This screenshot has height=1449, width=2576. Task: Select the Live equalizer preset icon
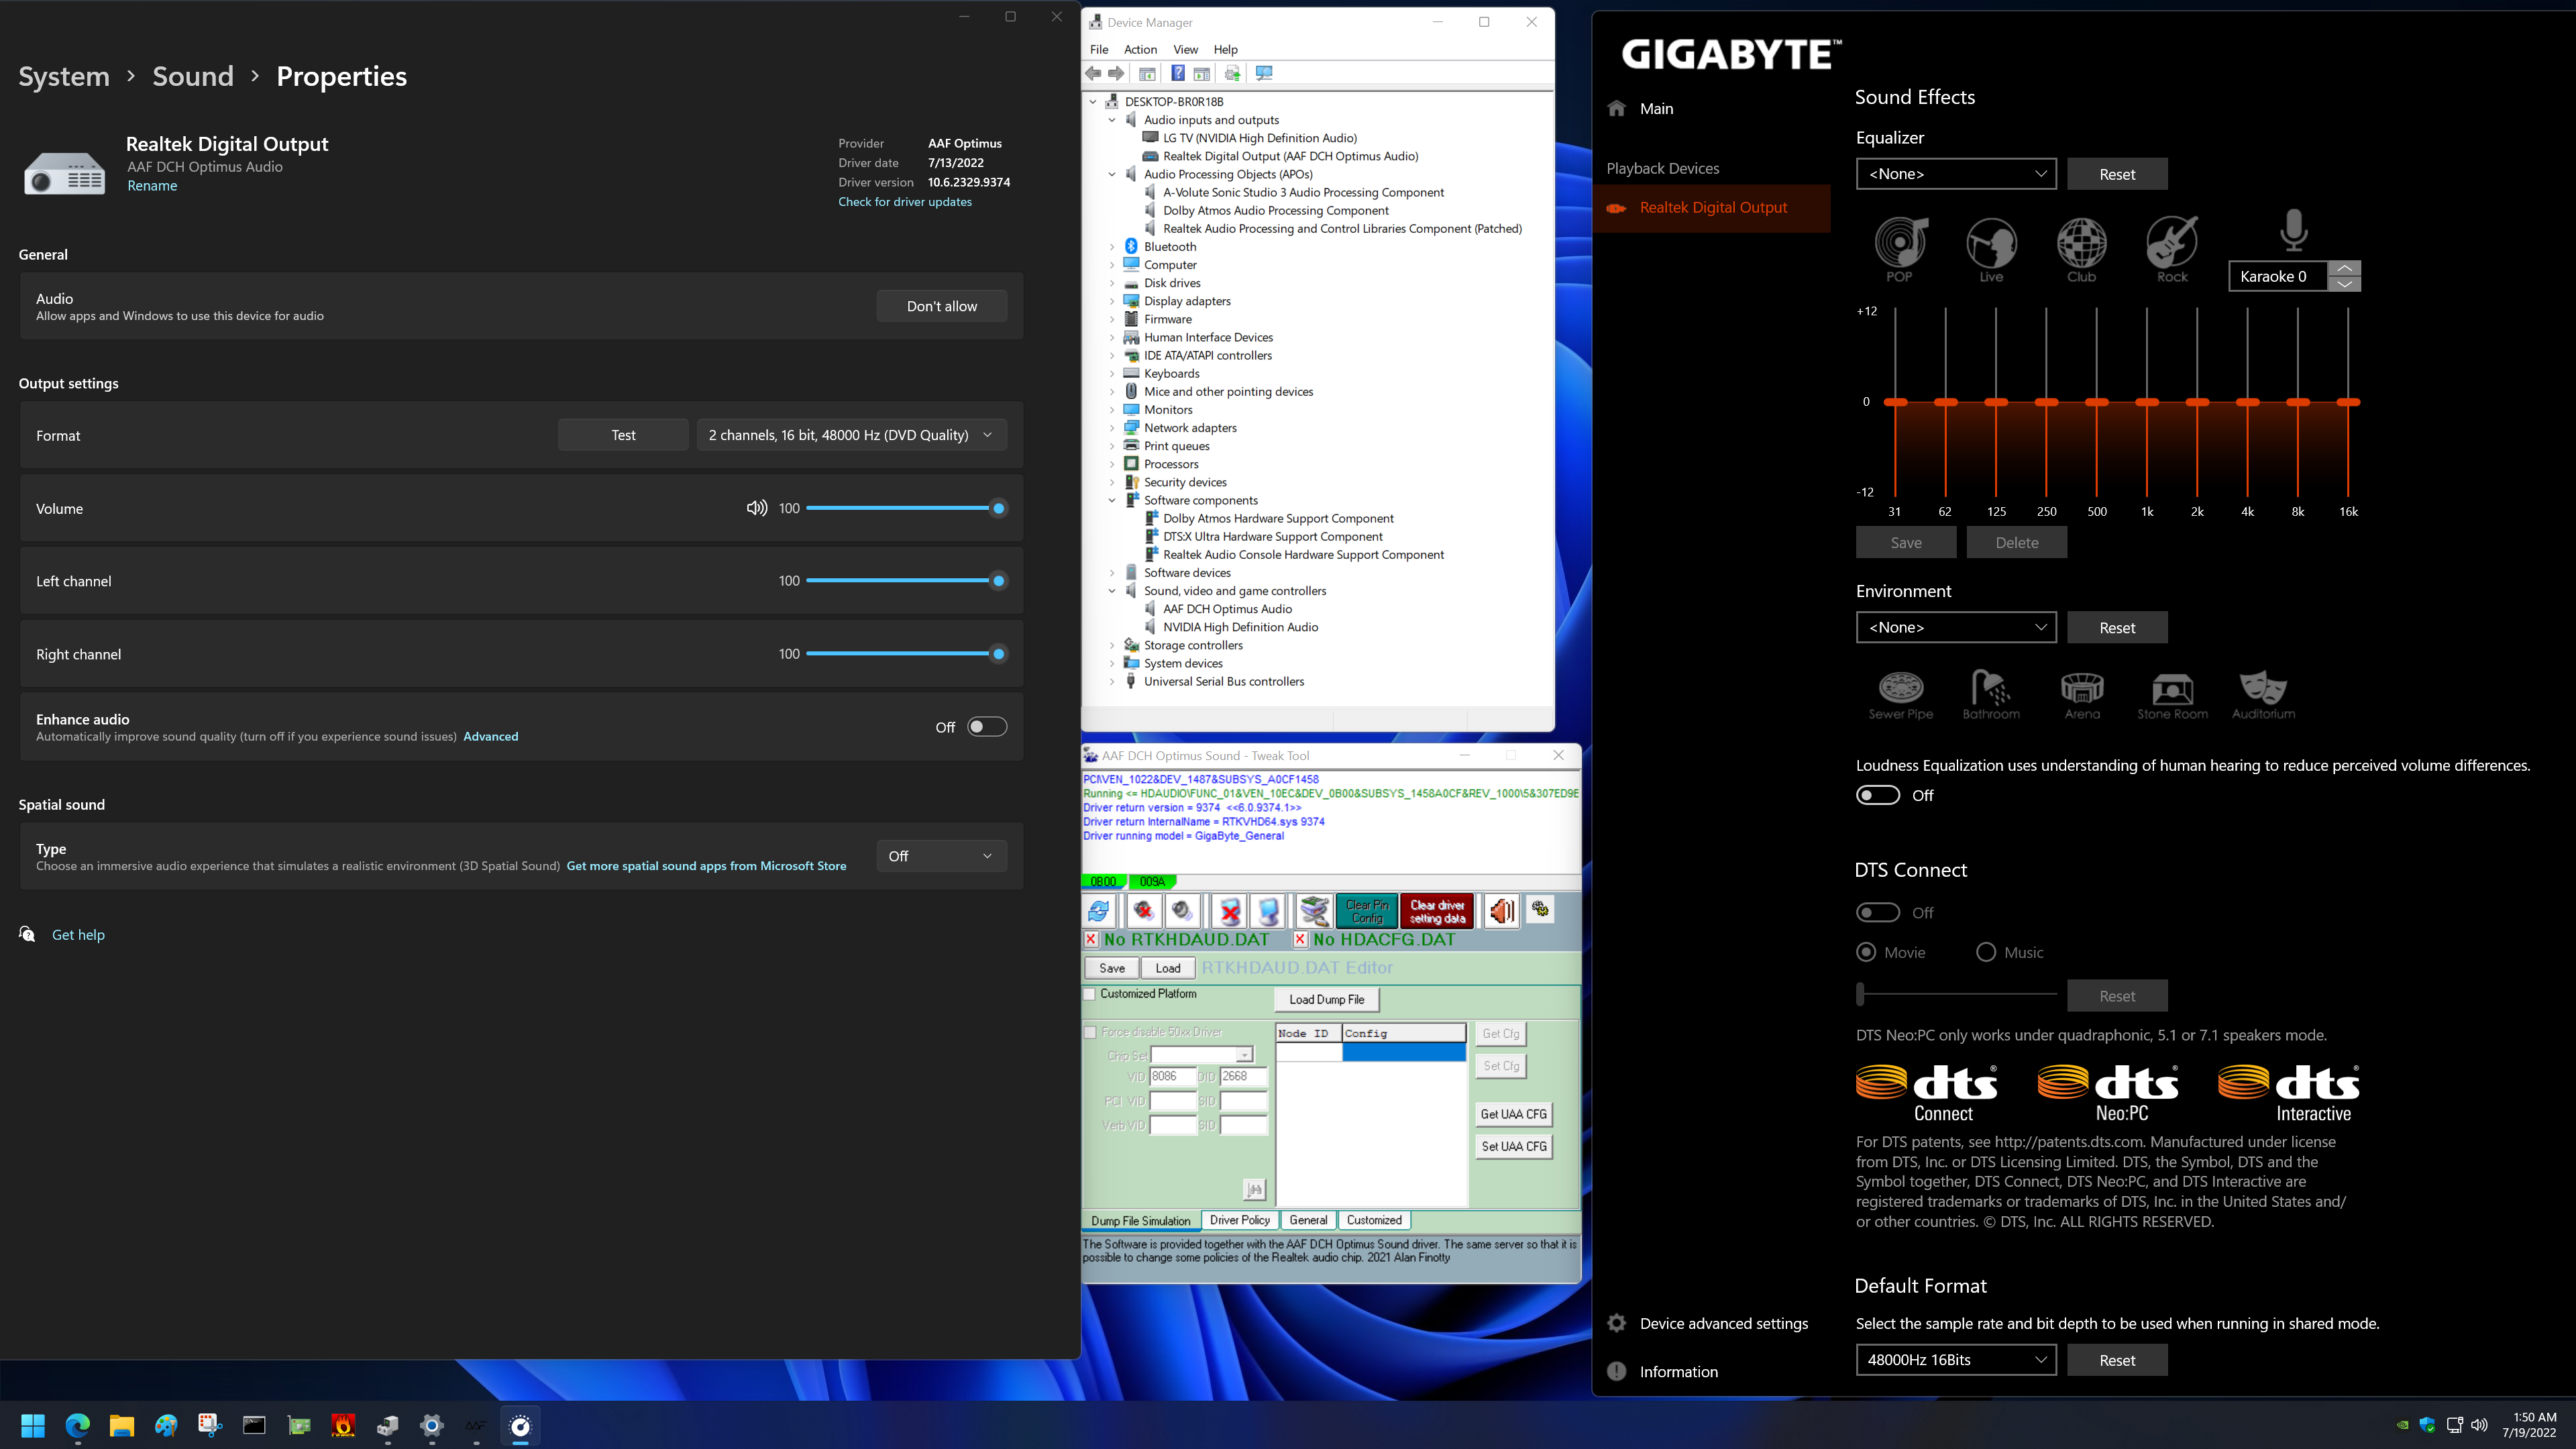pyautogui.click(x=1991, y=250)
